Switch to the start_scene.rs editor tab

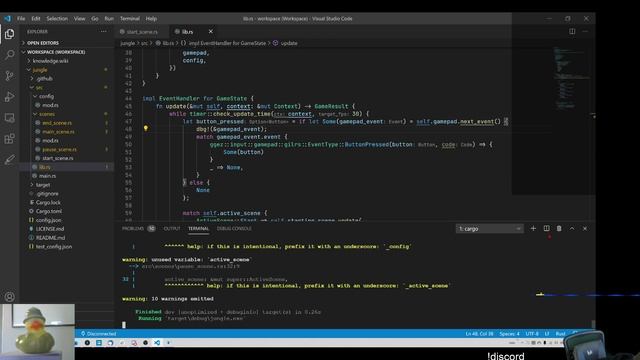pos(142,31)
